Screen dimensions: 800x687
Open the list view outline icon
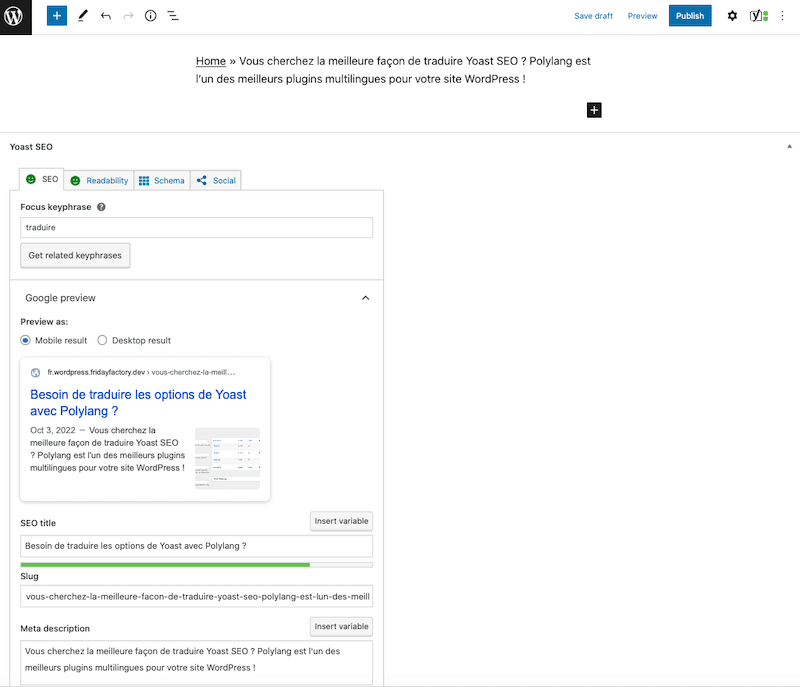coord(173,16)
